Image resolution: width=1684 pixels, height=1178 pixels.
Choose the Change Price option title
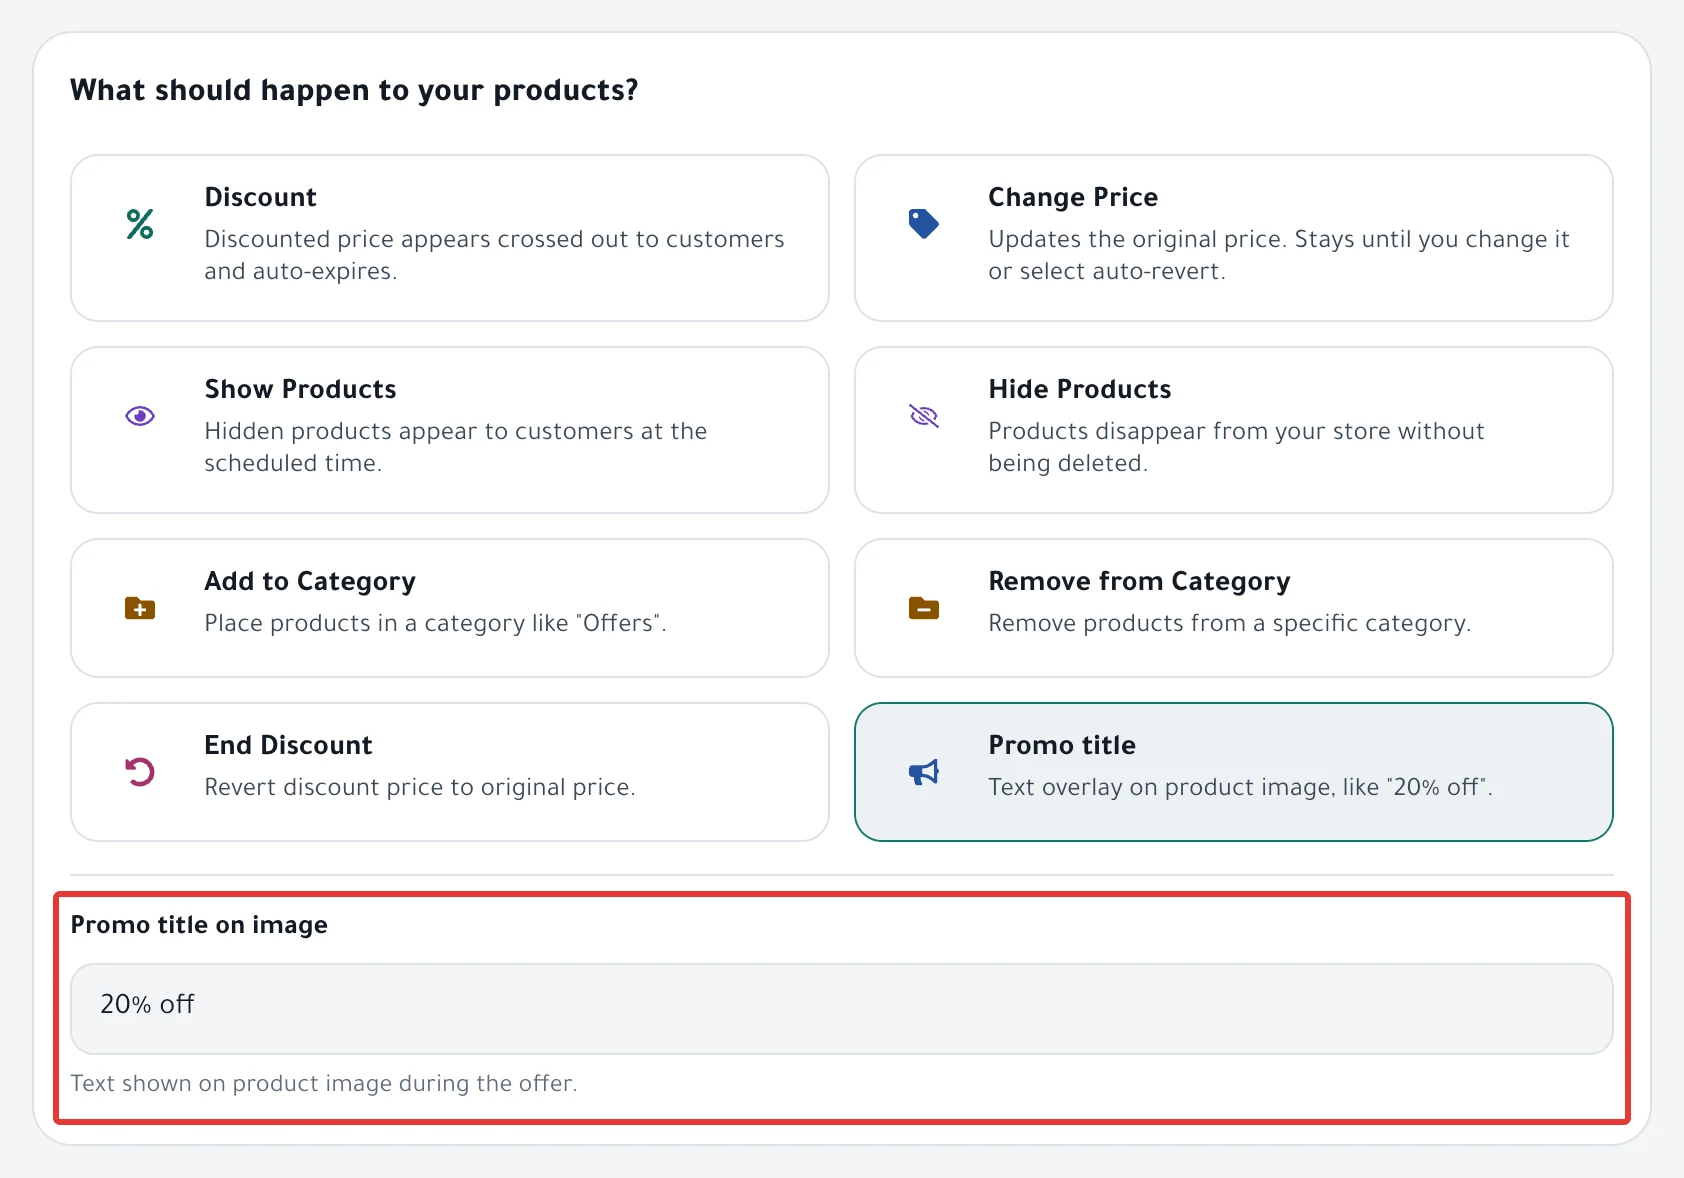tap(1073, 197)
